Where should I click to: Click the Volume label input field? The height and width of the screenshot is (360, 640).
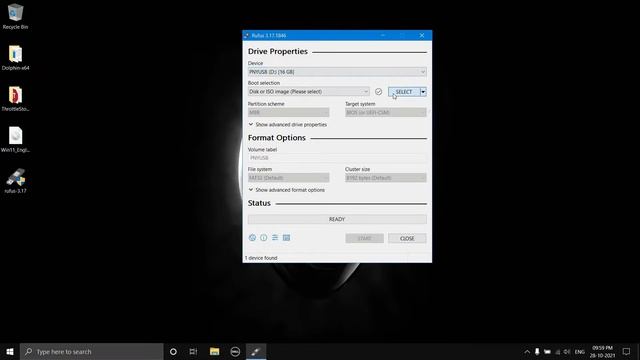pos(337,158)
